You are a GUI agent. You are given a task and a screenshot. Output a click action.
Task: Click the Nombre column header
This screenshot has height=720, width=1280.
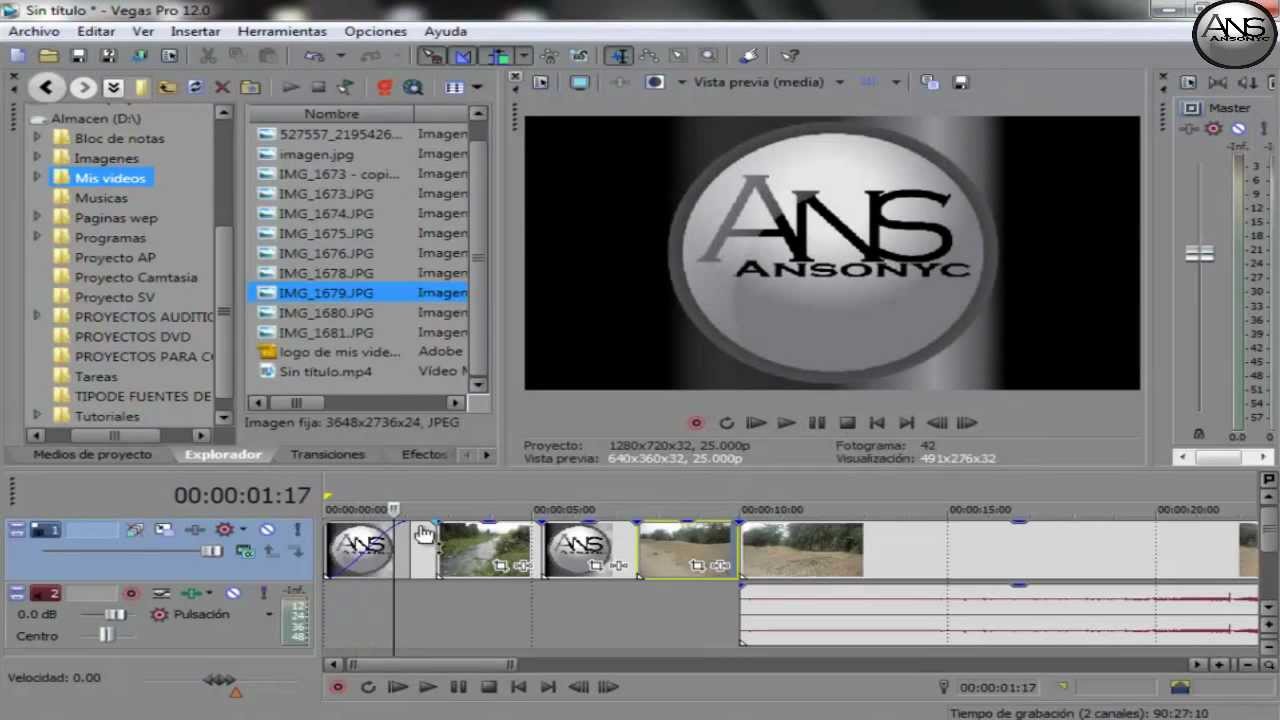pyautogui.click(x=331, y=114)
